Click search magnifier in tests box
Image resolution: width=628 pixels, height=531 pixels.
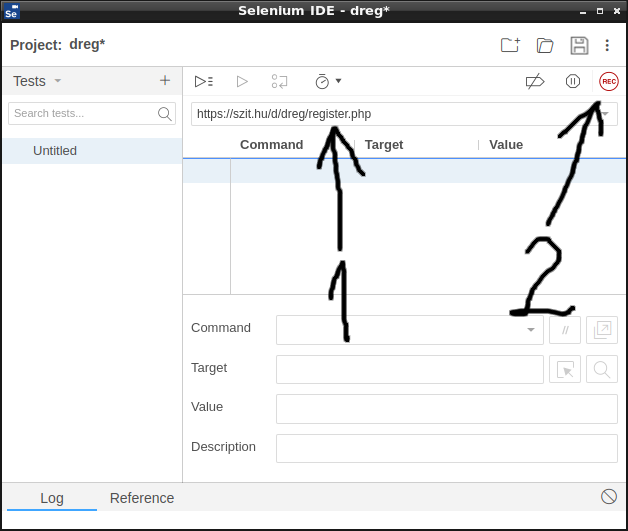[x=164, y=114]
